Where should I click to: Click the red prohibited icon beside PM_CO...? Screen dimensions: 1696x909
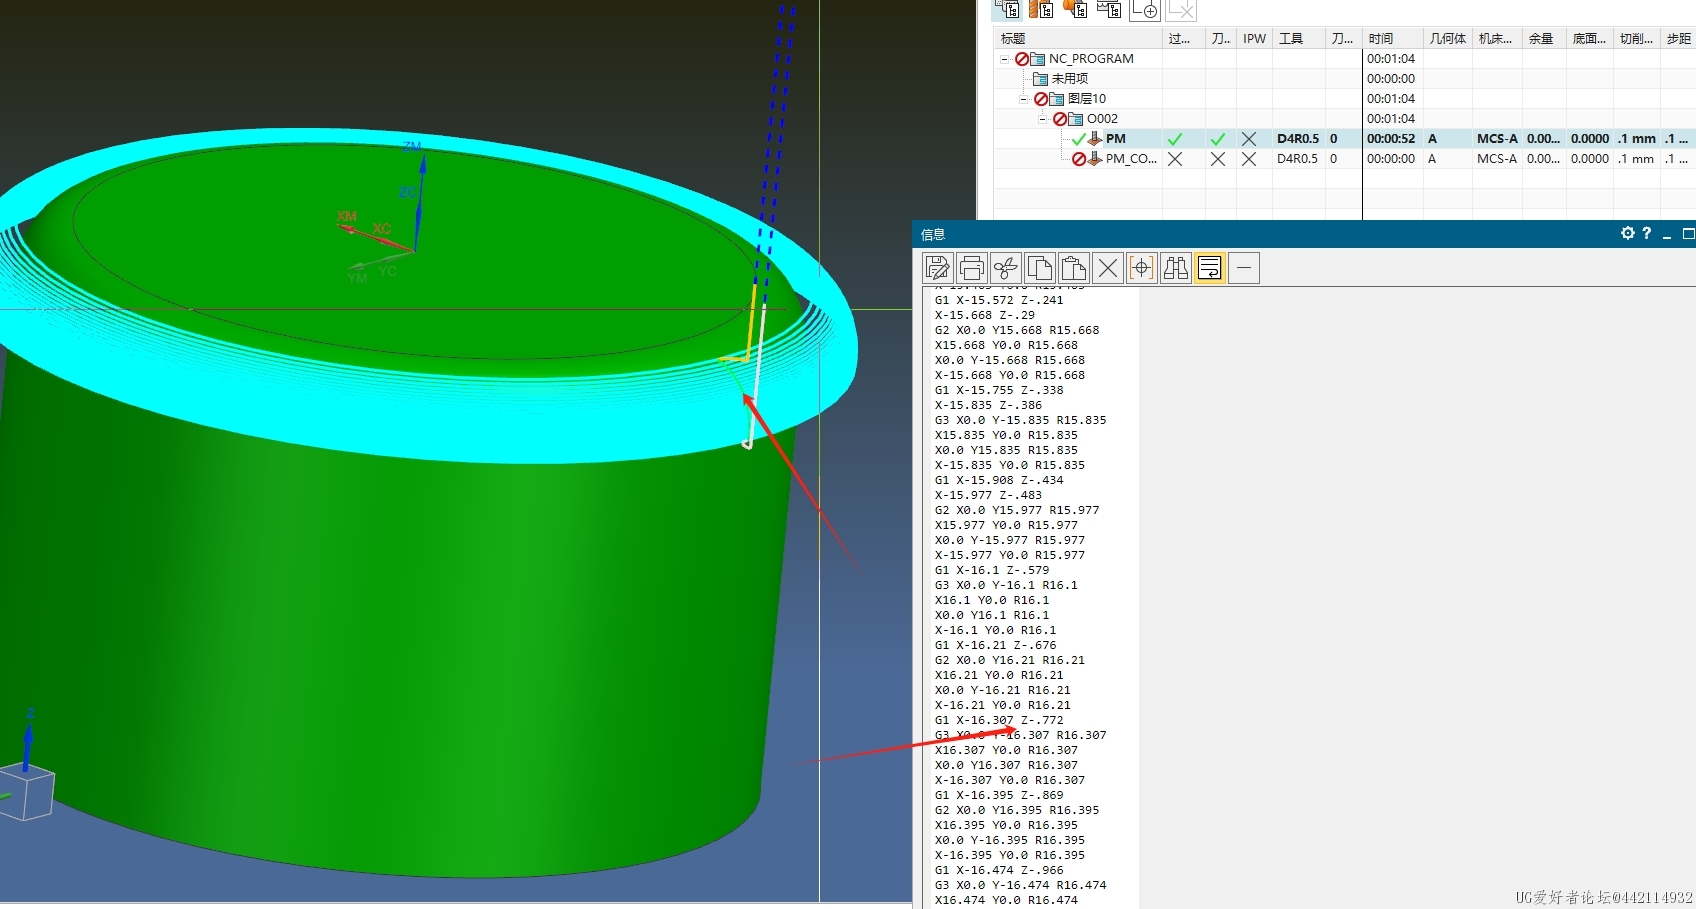[x=1079, y=159]
